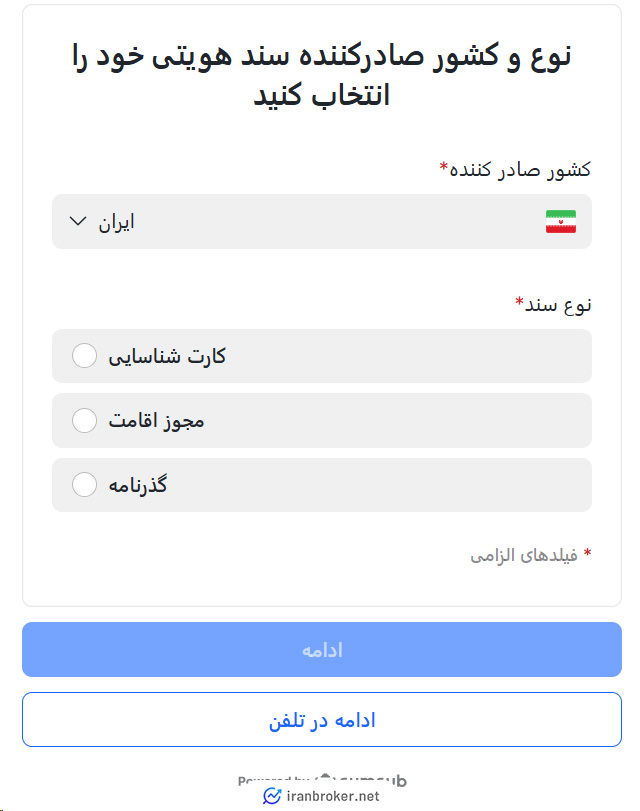The image size is (640, 811).
Task: Click the iranbroker.net chart icon
Action: pyautogui.click(x=271, y=796)
